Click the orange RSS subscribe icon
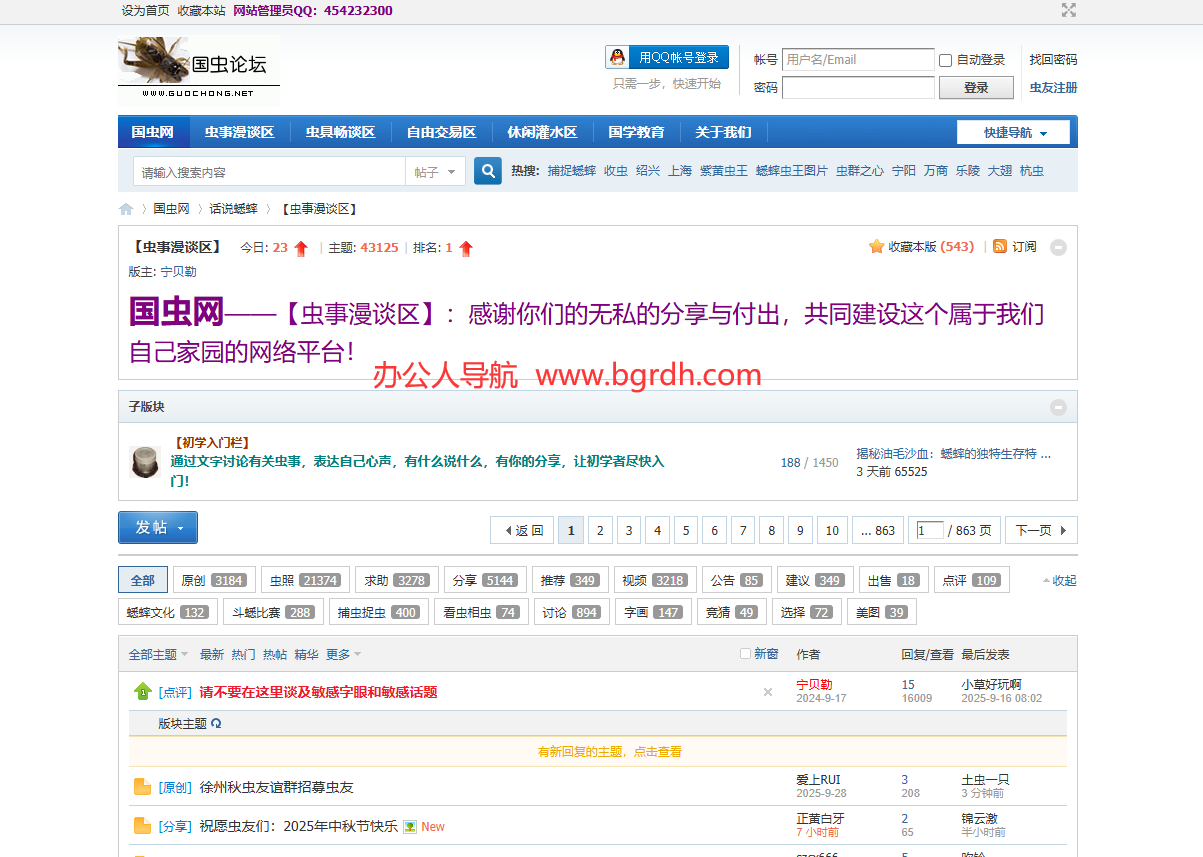 tap(1000, 246)
